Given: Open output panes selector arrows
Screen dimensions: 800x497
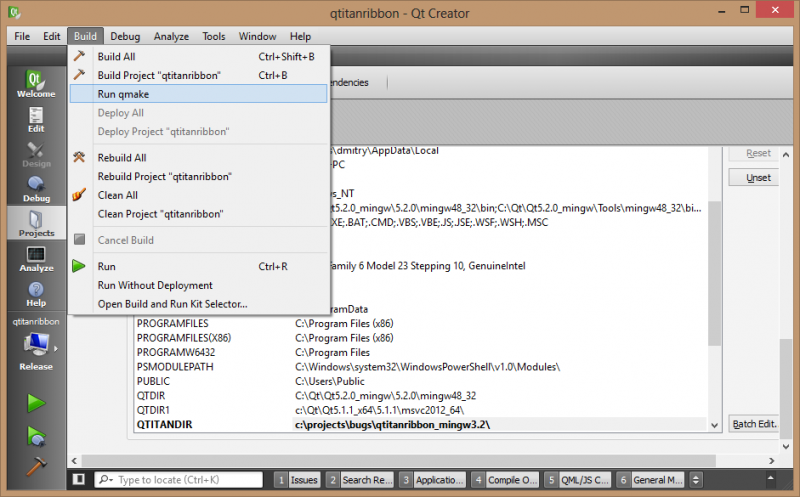Looking at the screenshot, I should (697, 481).
